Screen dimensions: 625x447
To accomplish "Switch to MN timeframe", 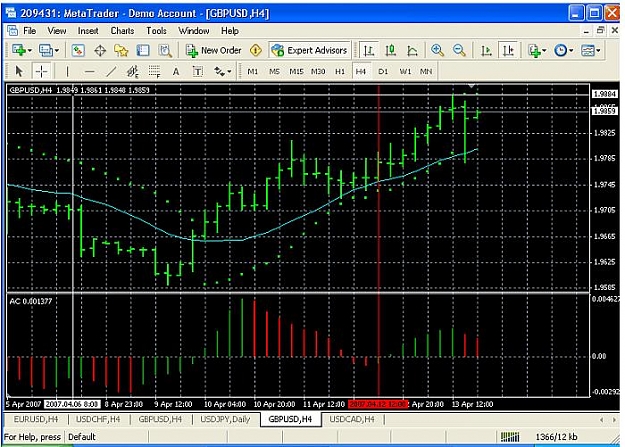I will [426, 71].
